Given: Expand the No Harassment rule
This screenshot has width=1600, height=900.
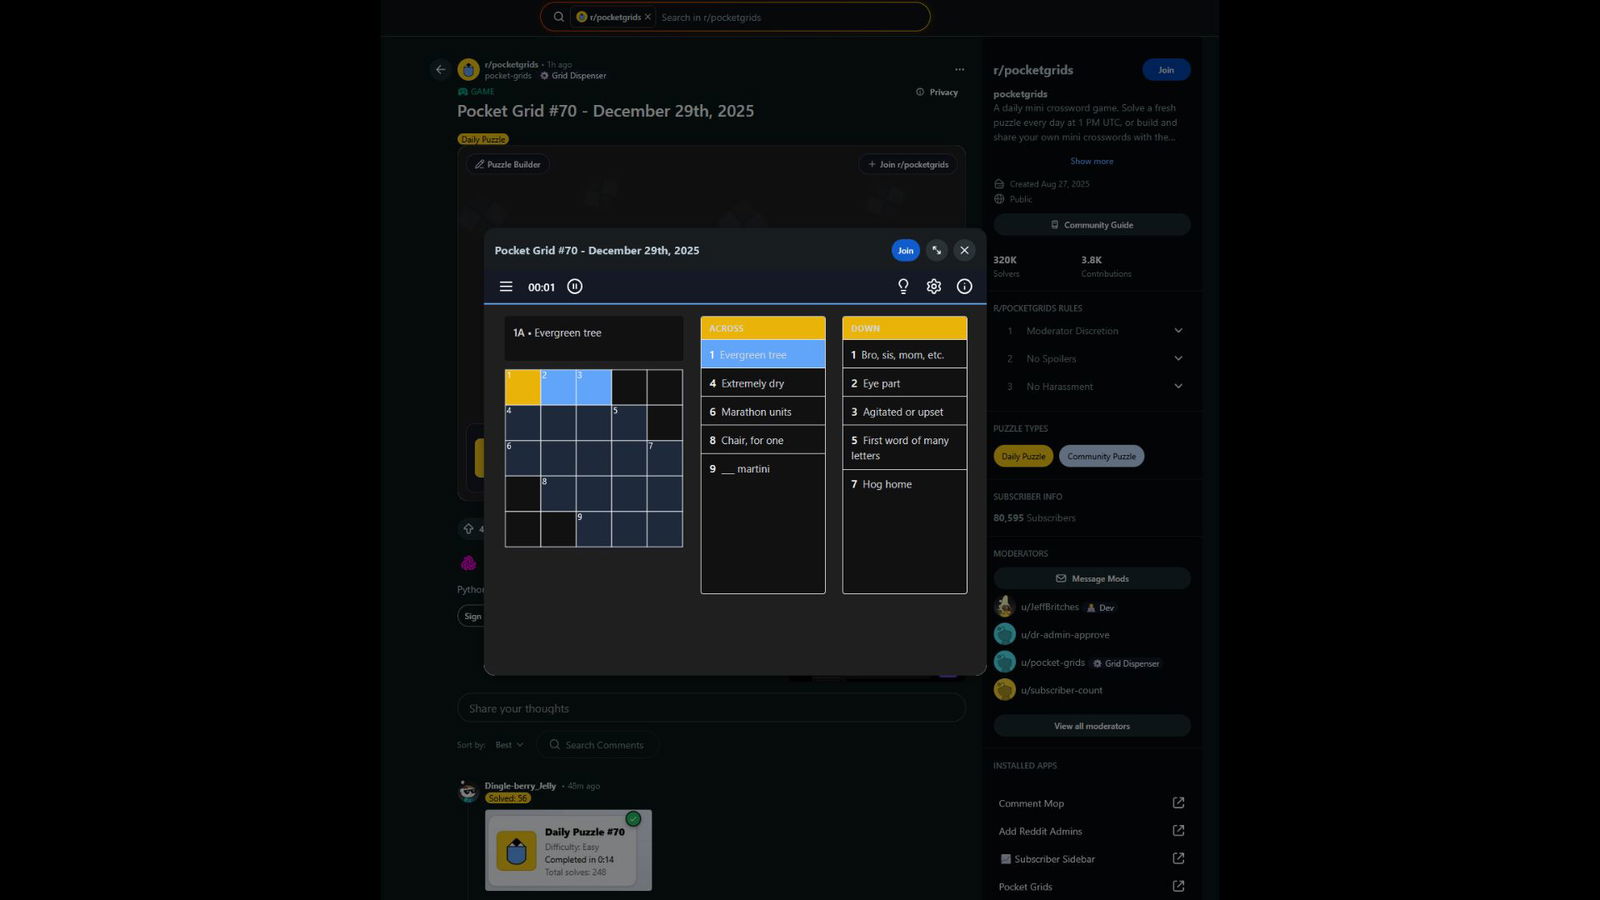Looking at the screenshot, I should 1178,387.
